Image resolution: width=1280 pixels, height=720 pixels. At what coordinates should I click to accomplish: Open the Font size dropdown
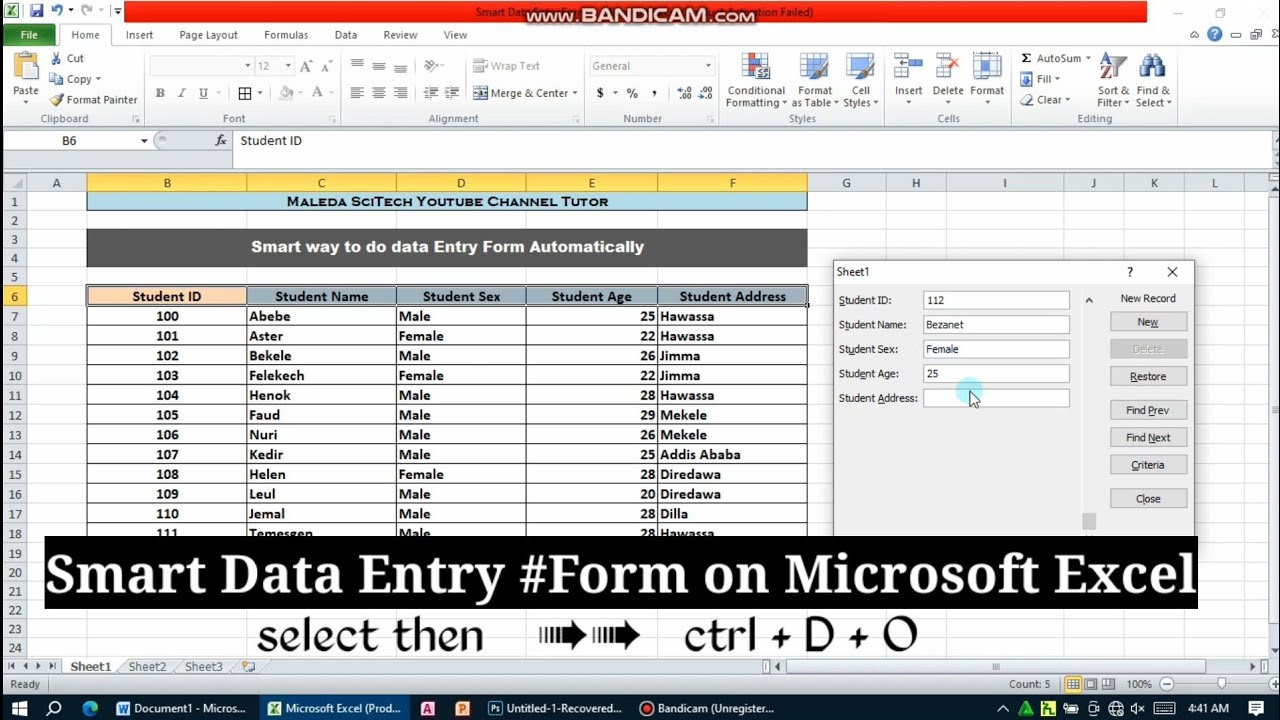click(x=288, y=66)
